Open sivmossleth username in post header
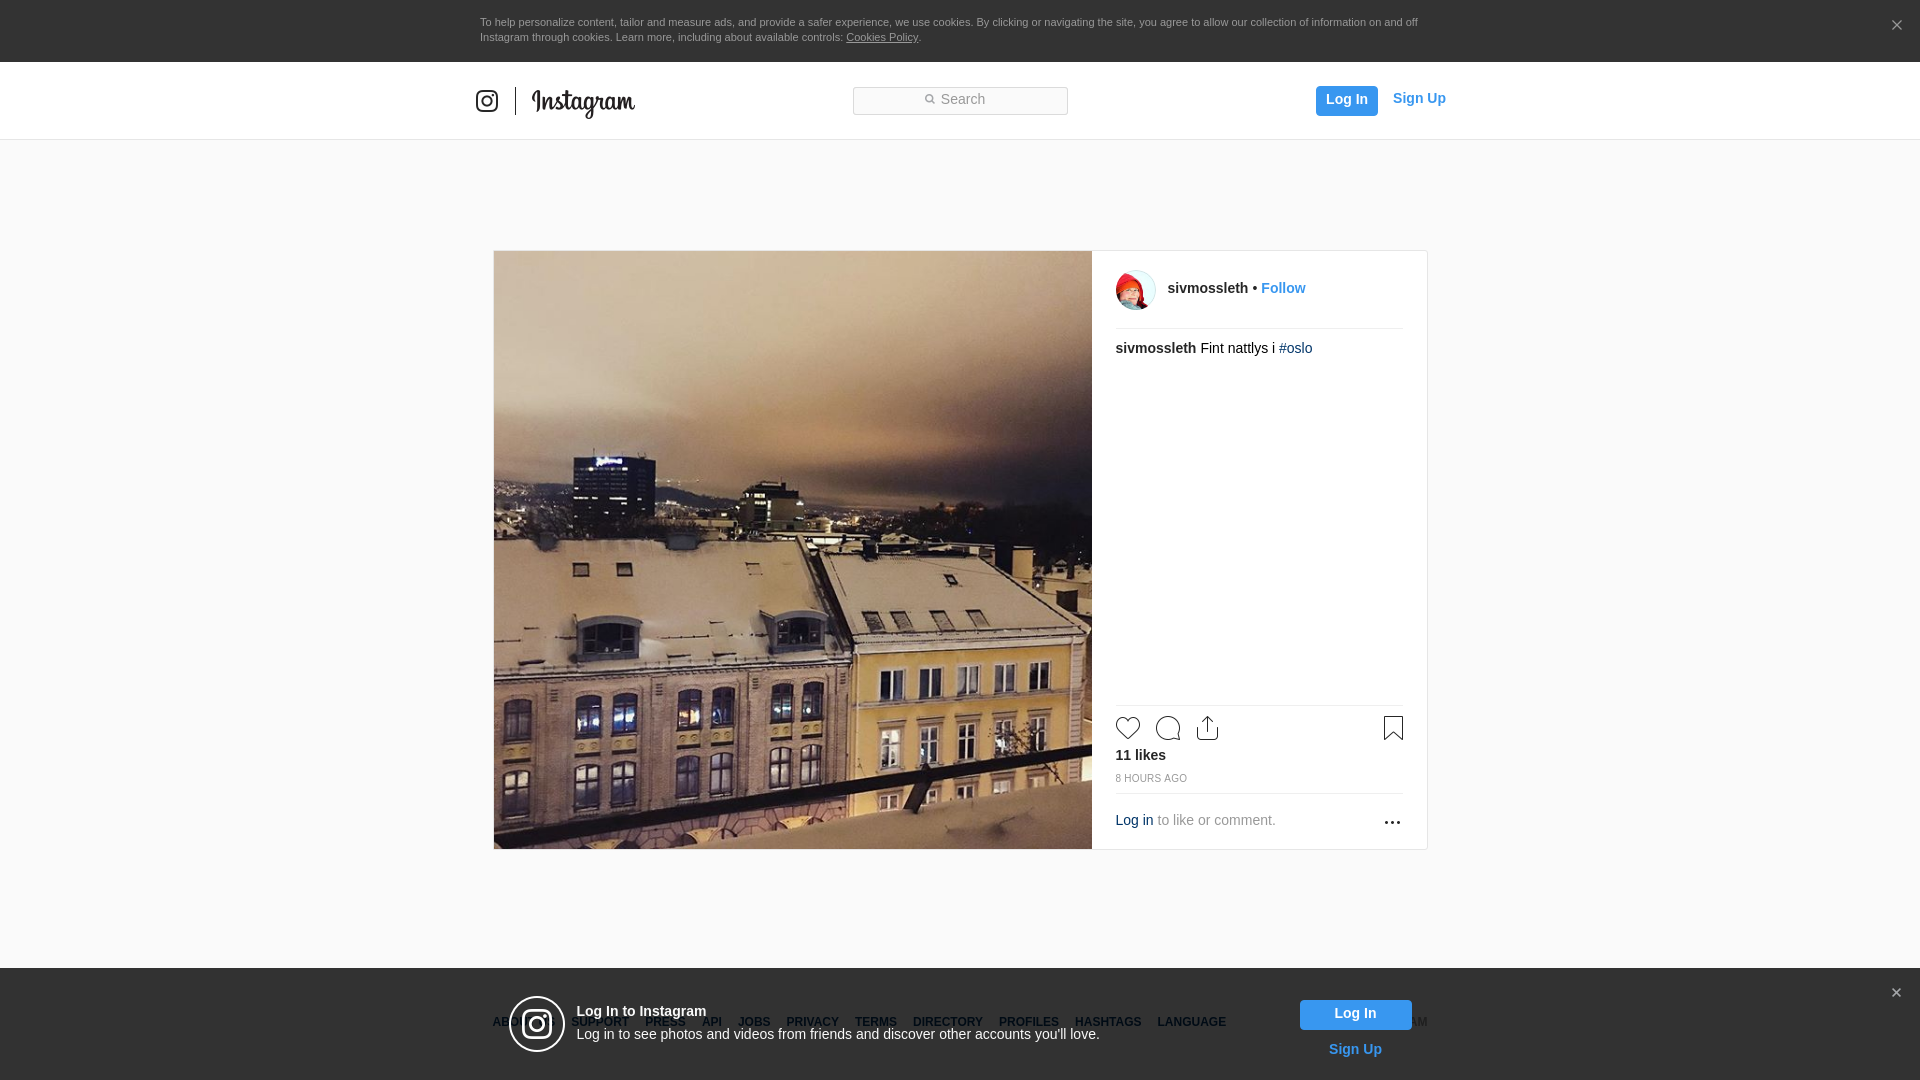 click(x=1207, y=288)
